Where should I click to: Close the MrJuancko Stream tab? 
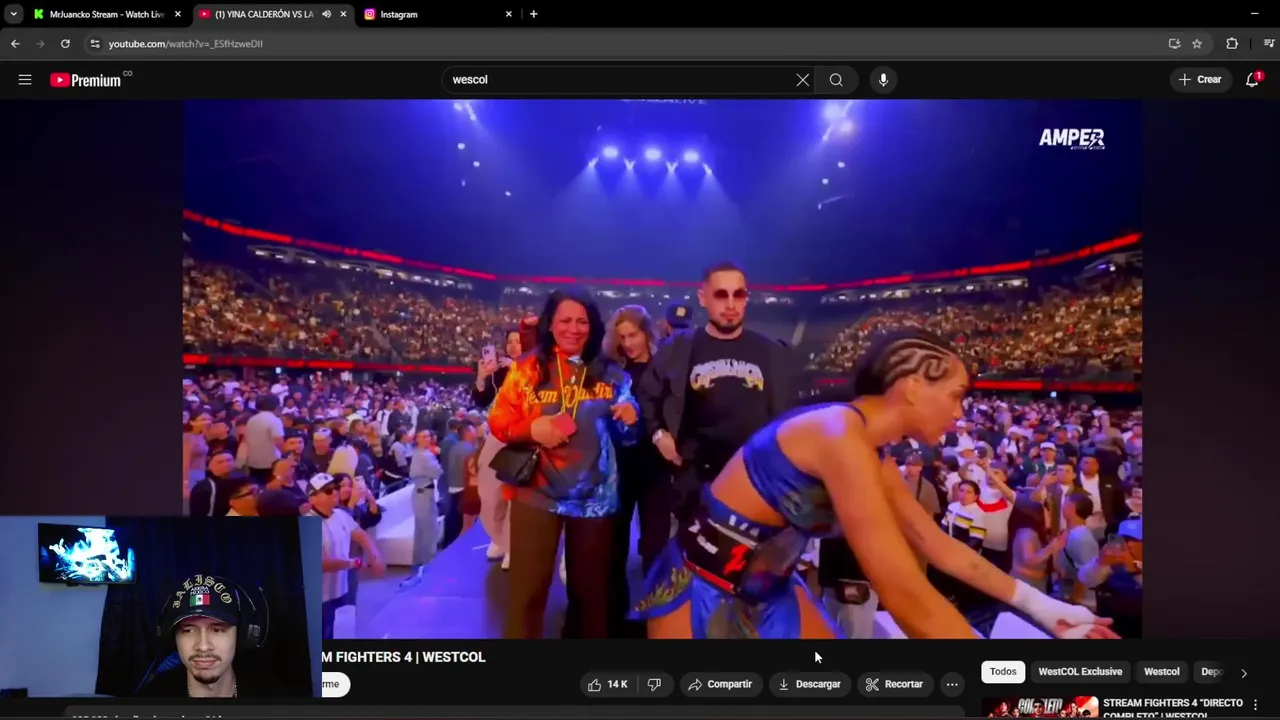(178, 14)
